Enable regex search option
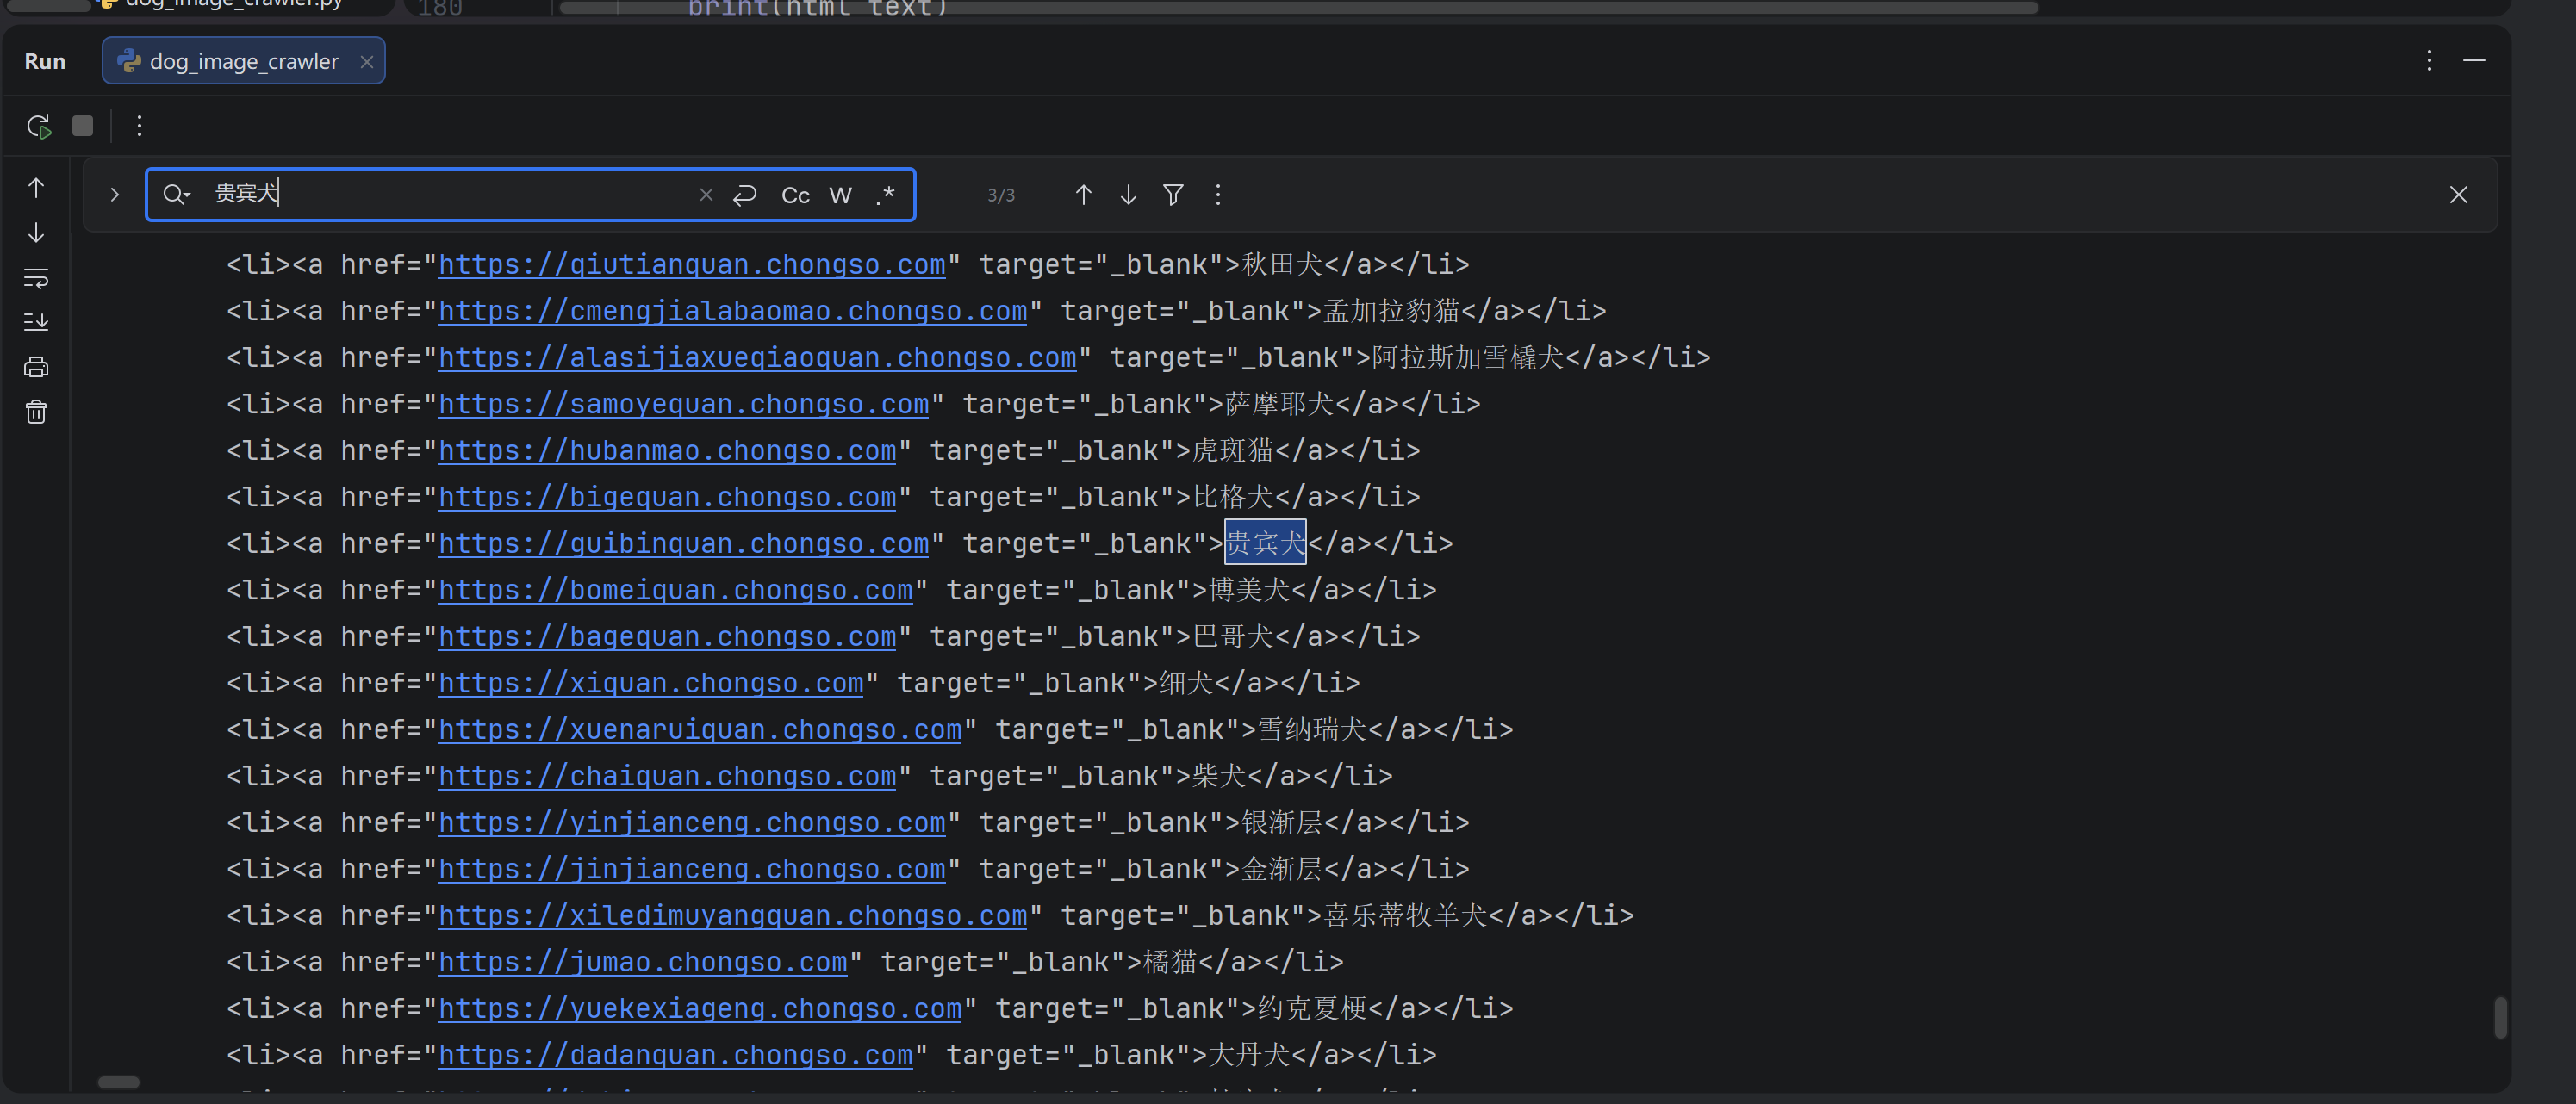Image resolution: width=2576 pixels, height=1104 pixels. tap(885, 195)
